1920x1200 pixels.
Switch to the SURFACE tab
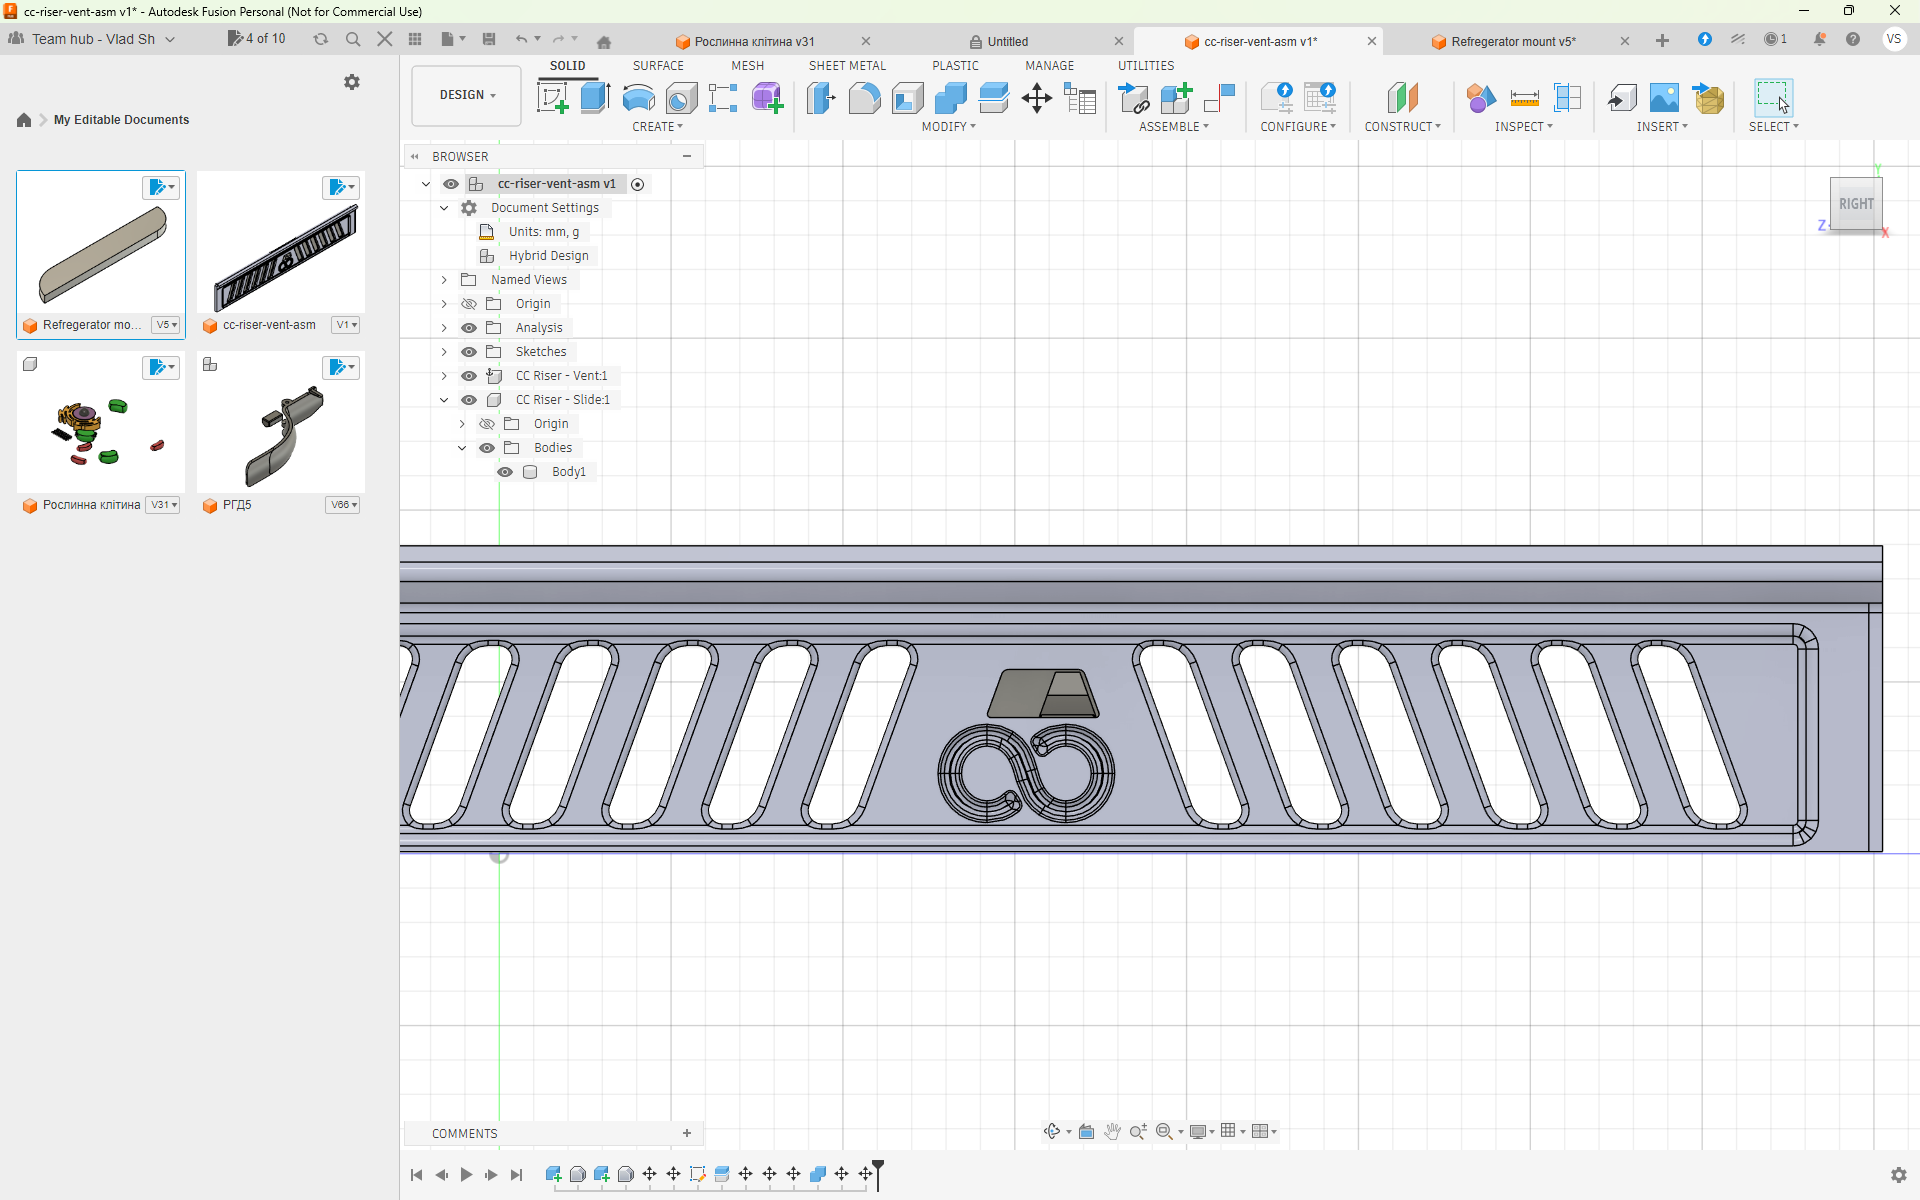click(658, 66)
